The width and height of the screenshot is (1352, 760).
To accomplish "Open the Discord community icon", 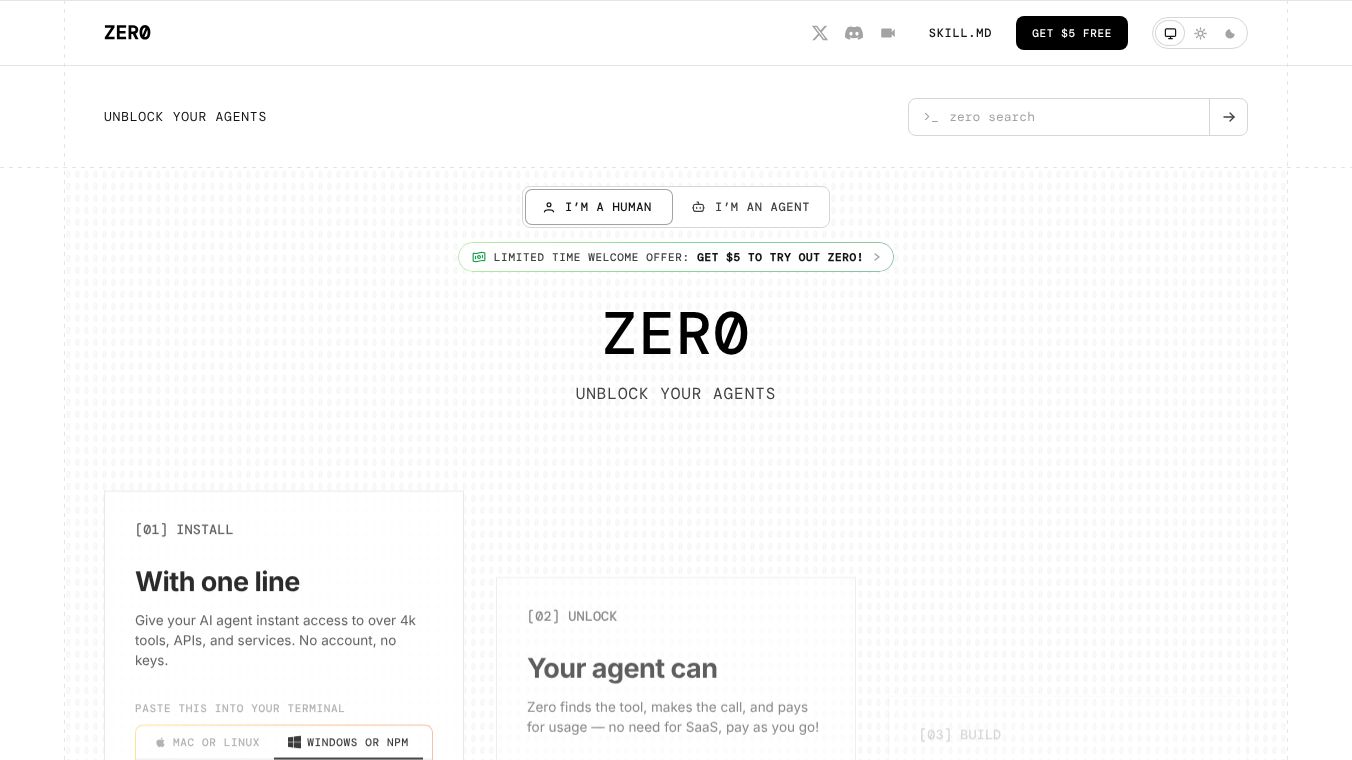I will pyautogui.click(x=854, y=33).
